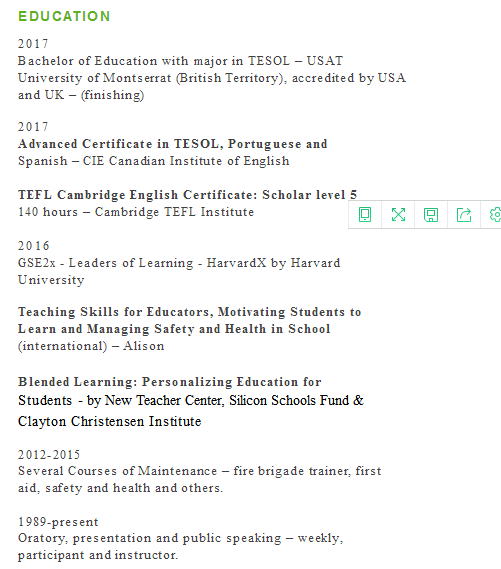
Task: Click the 1989-present date label
Action: click(58, 522)
